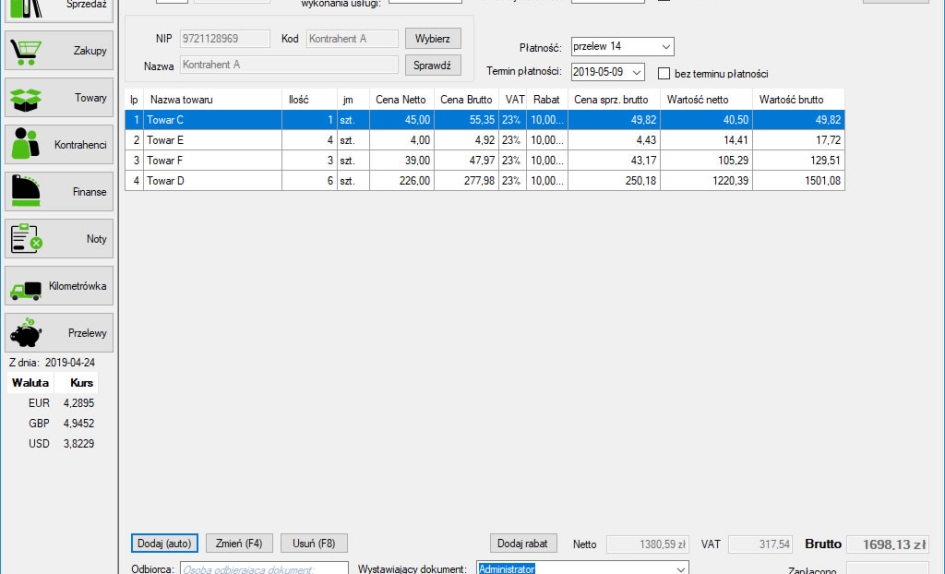This screenshot has width=945, height=574.
Task: Click the Dodaj rabat button
Action: tap(522, 543)
